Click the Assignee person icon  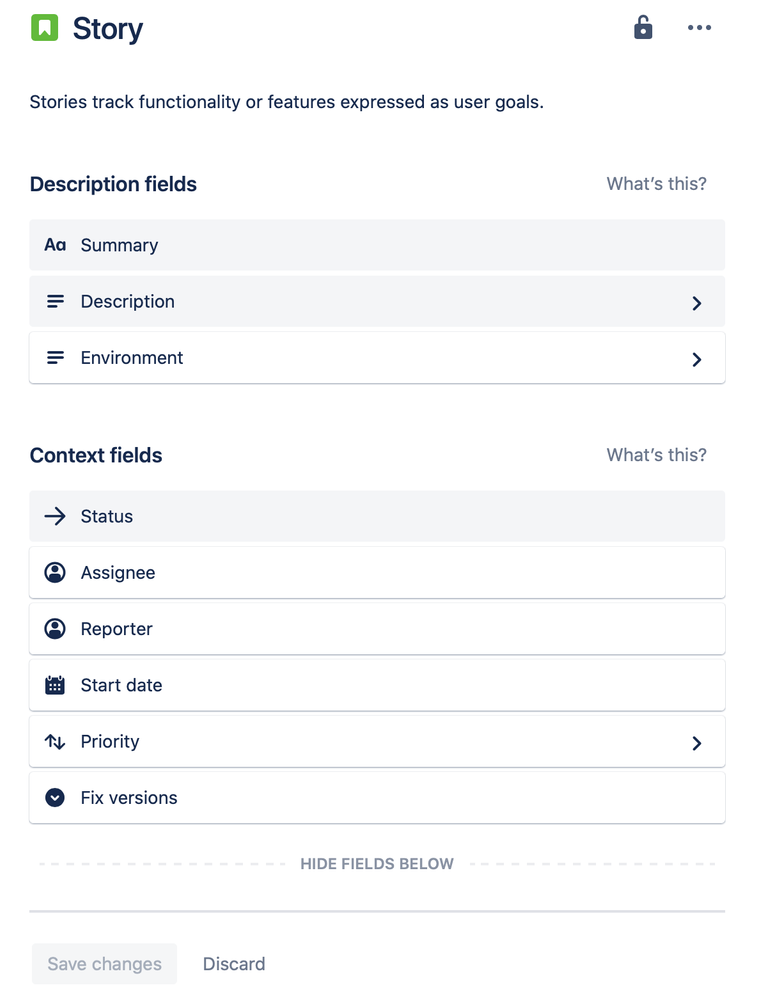55,572
